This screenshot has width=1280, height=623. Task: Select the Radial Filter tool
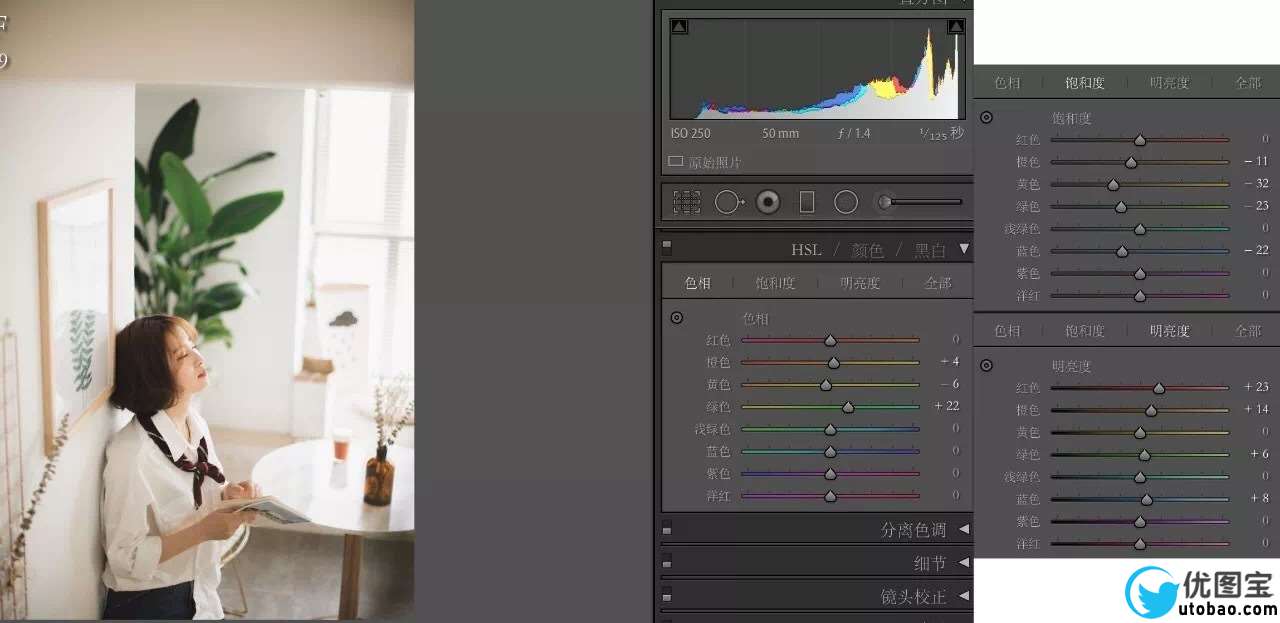point(846,202)
